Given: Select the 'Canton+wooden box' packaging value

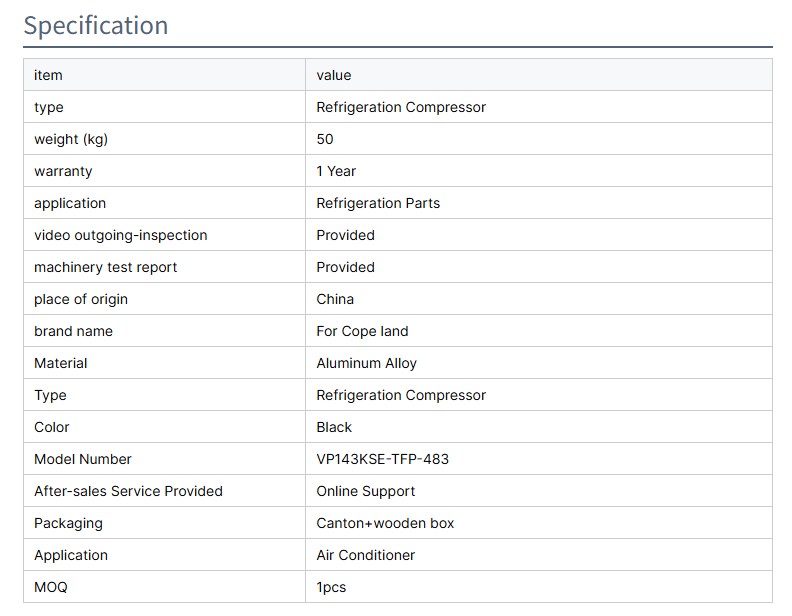Looking at the screenshot, I should click(385, 523).
